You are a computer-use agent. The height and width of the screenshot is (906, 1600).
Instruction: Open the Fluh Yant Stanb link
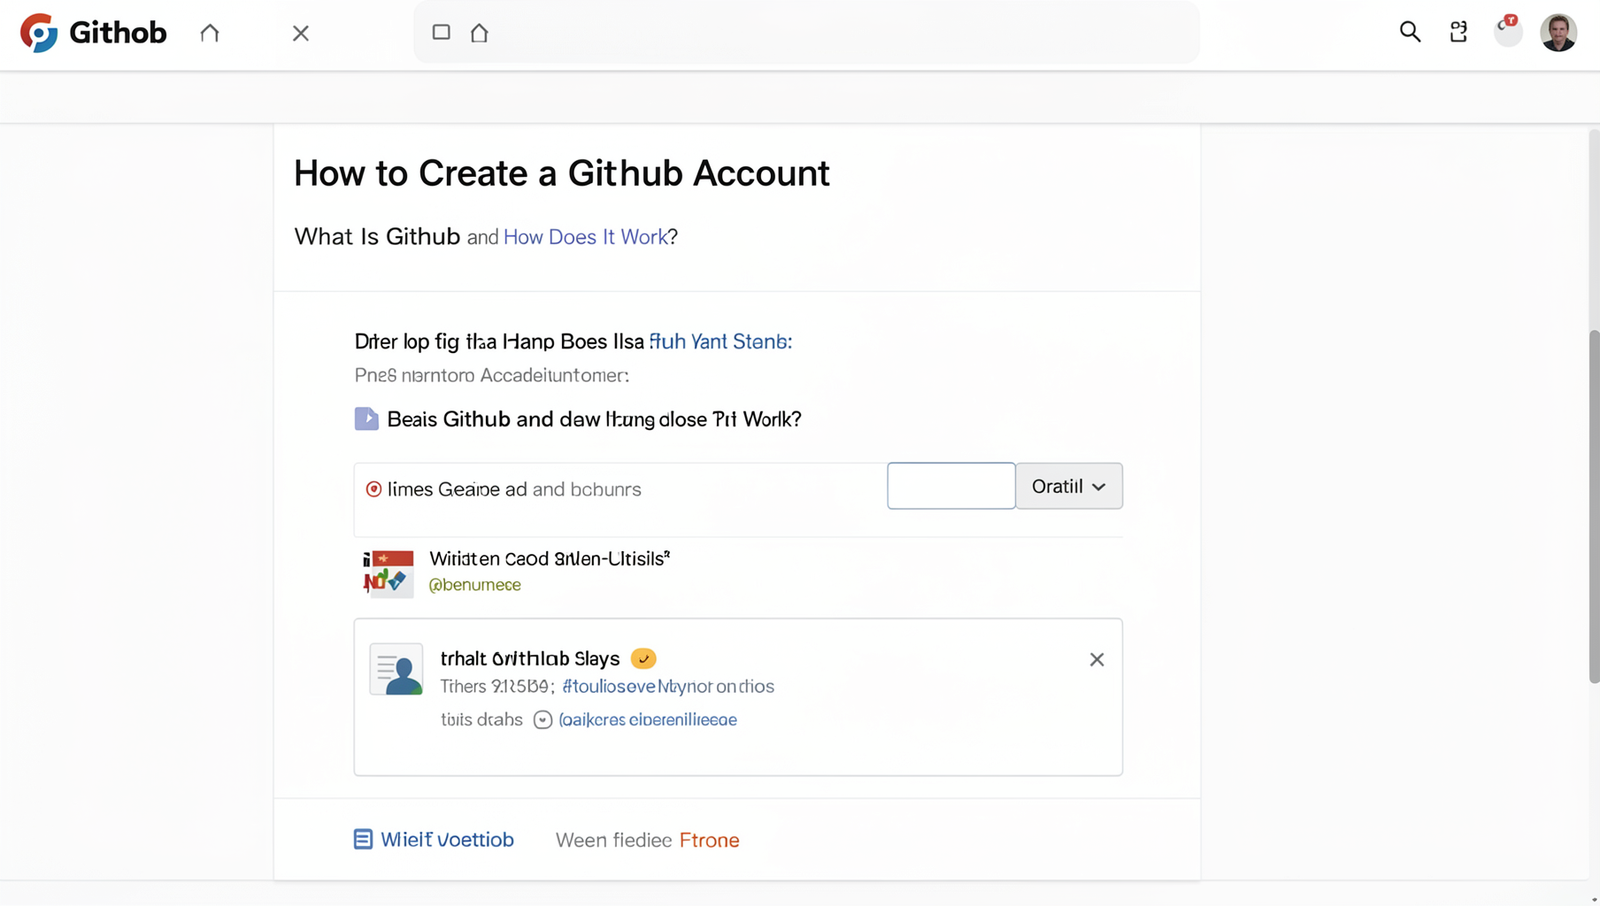[x=720, y=342]
